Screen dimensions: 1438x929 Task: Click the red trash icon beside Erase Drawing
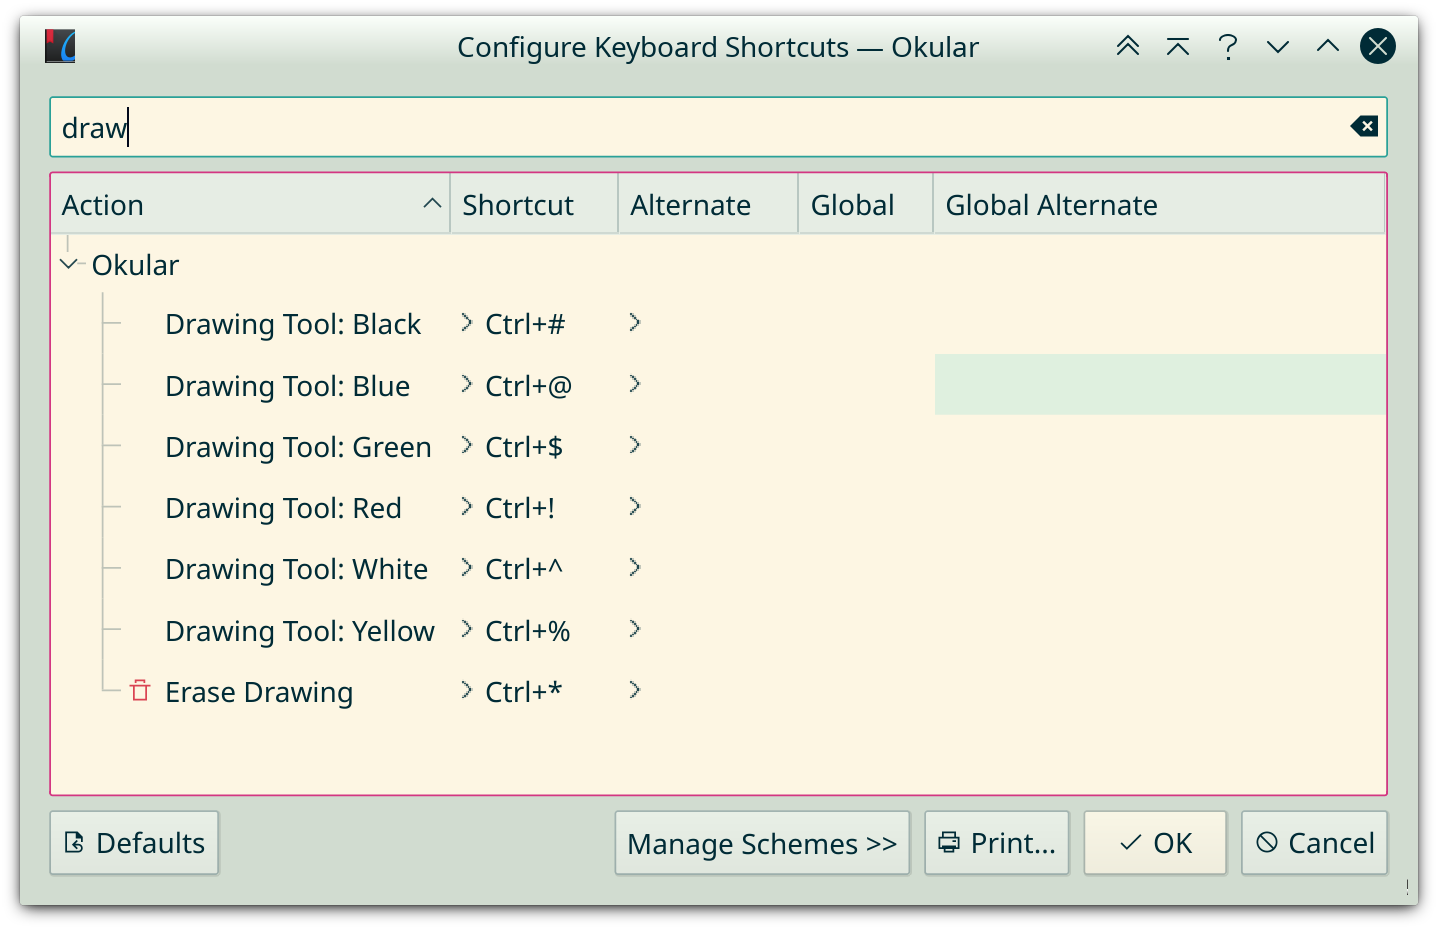[140, 691]
